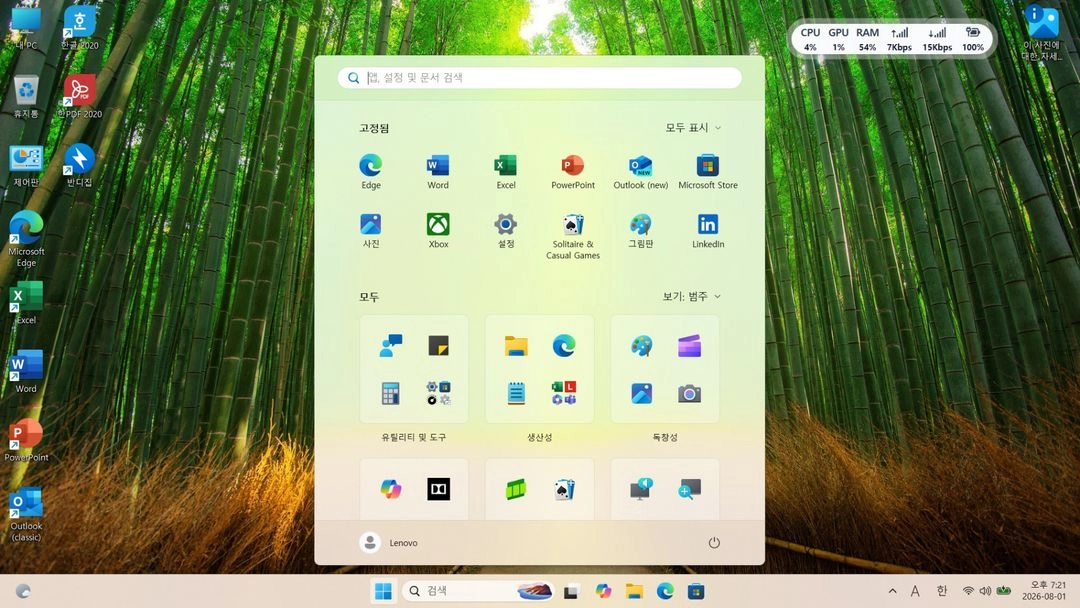
Task: Open Edge from the taskbar
Action: 665,591
